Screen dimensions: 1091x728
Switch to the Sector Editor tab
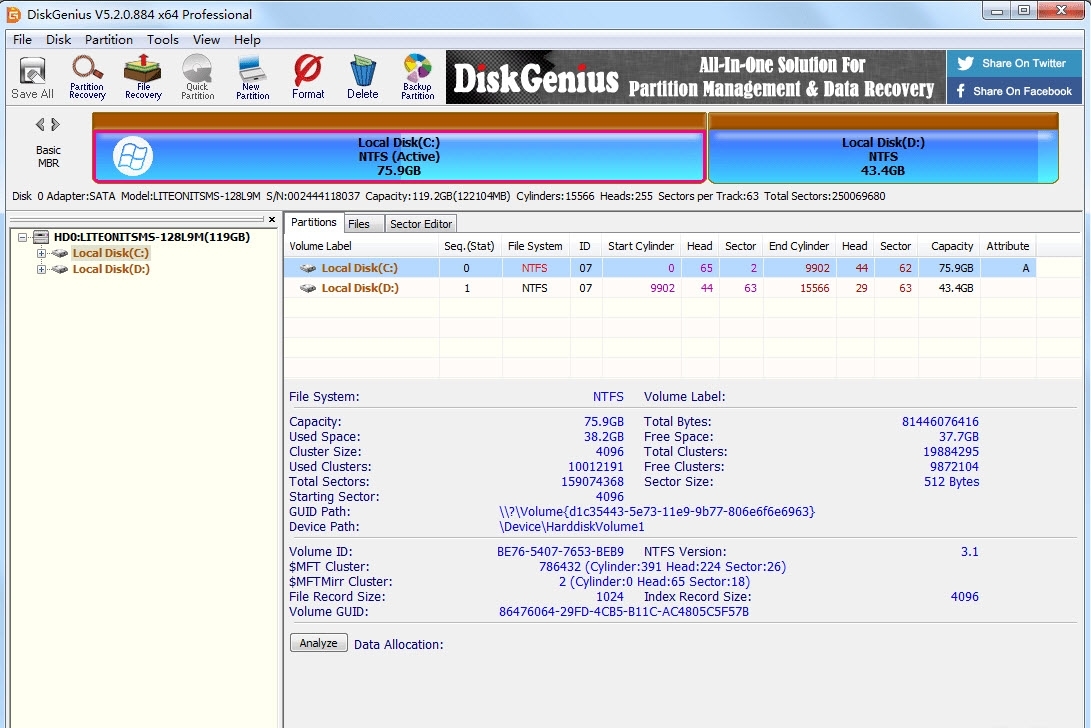[421, 223]
